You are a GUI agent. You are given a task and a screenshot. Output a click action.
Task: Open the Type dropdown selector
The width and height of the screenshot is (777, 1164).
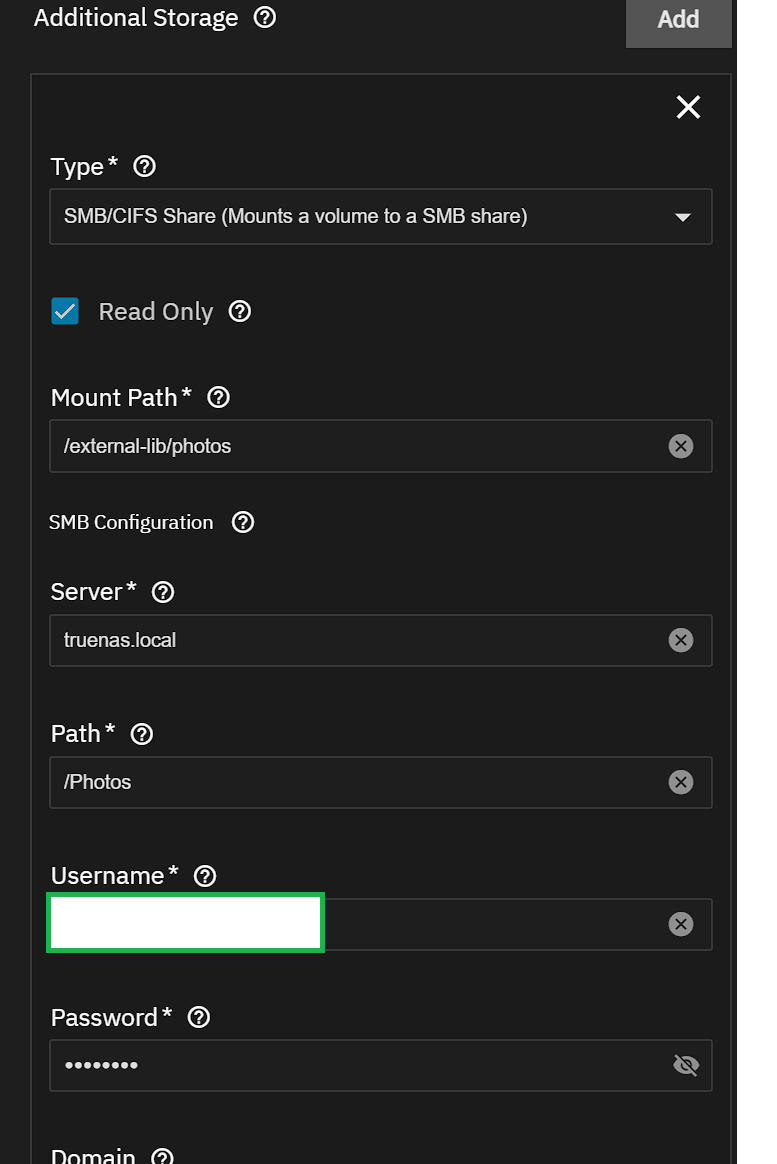coord(381,216)
